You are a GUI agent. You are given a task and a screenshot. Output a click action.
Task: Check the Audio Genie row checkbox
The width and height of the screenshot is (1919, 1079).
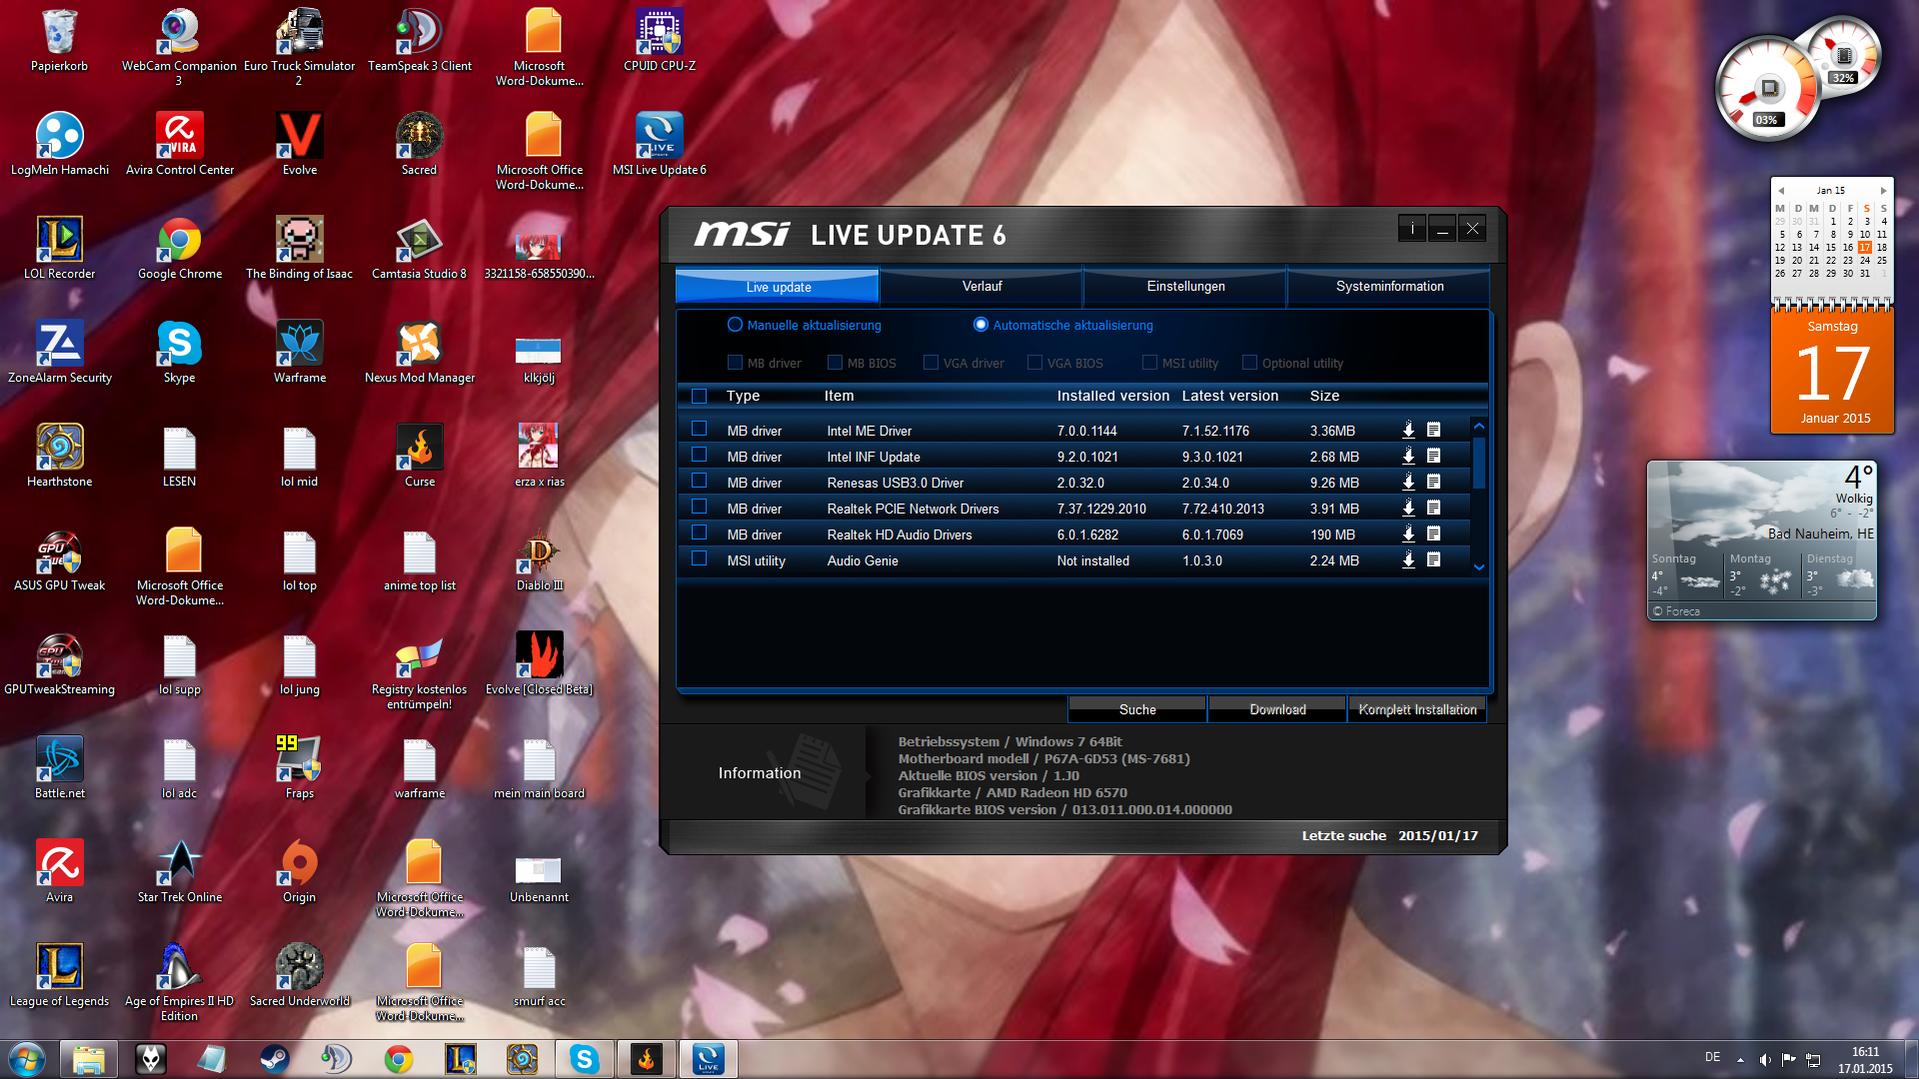coord(699,559)
